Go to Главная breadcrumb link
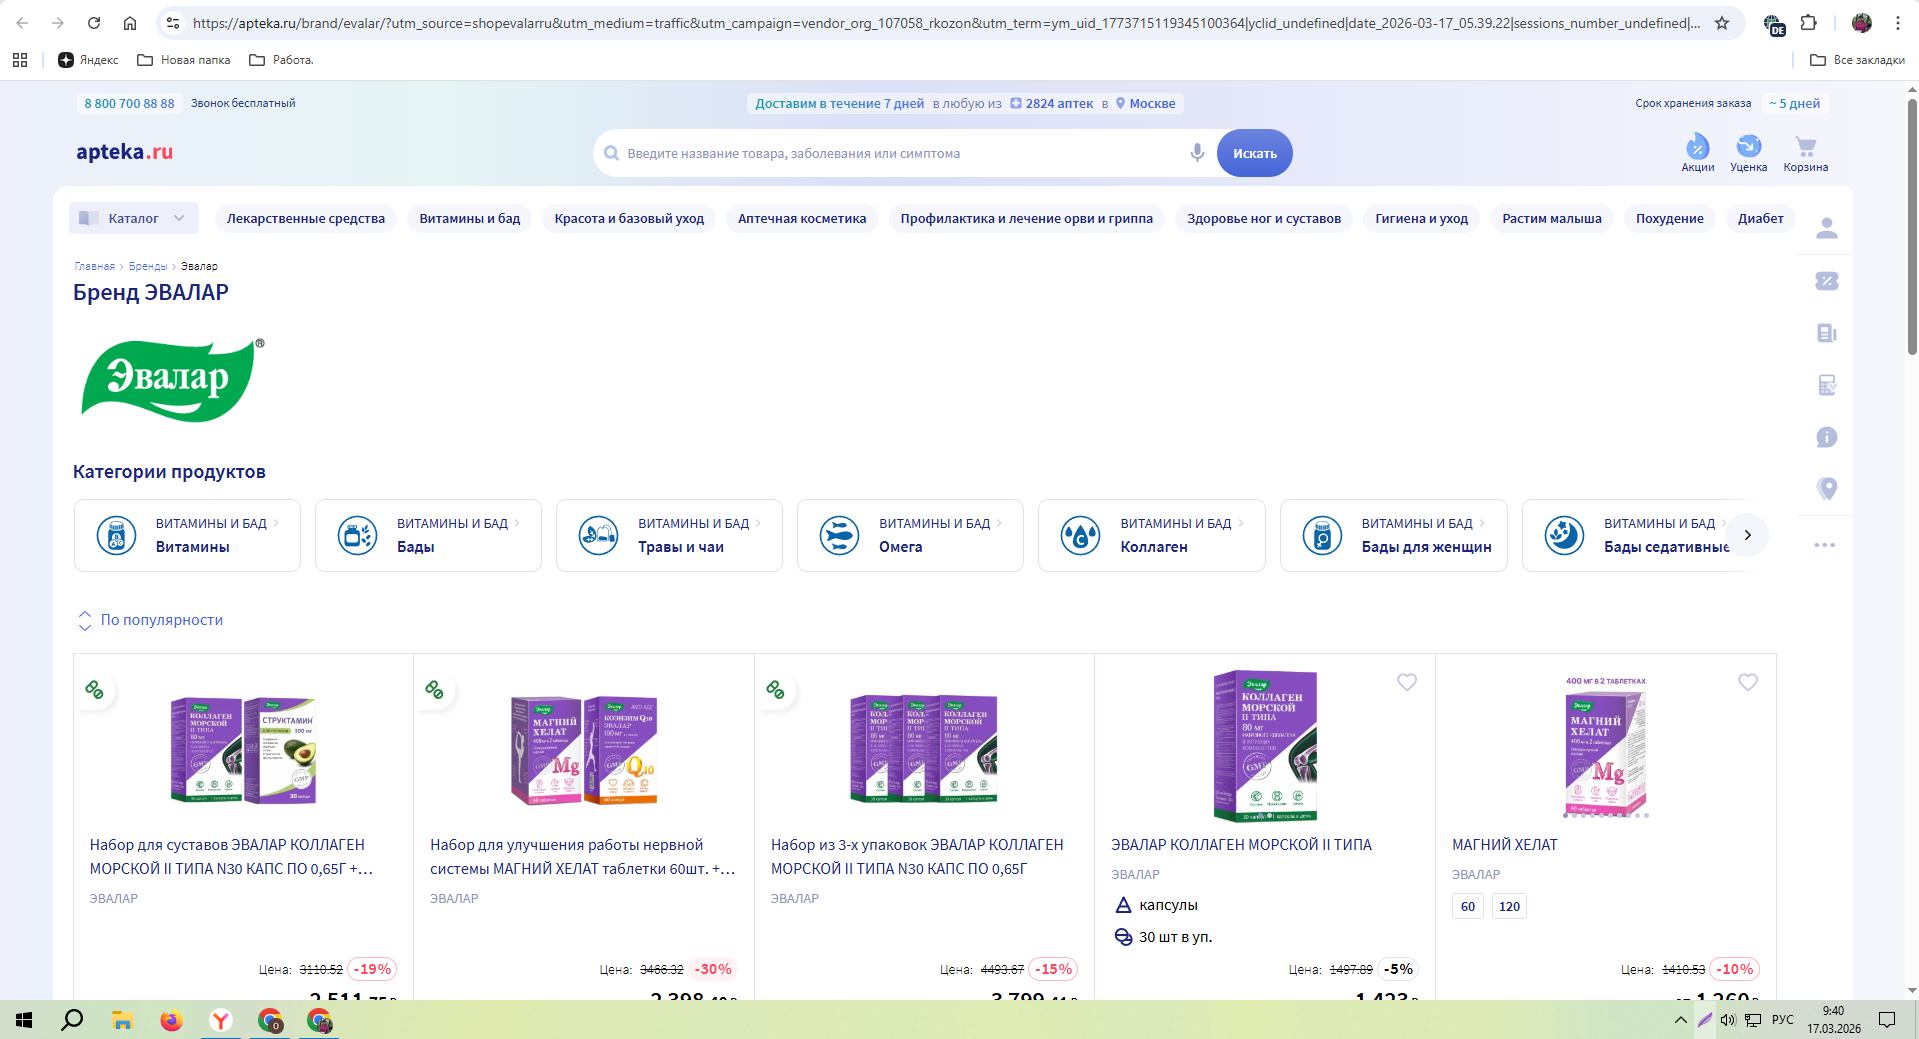The height and width of the screenshot is (1039, 1919). click(95, 266)
